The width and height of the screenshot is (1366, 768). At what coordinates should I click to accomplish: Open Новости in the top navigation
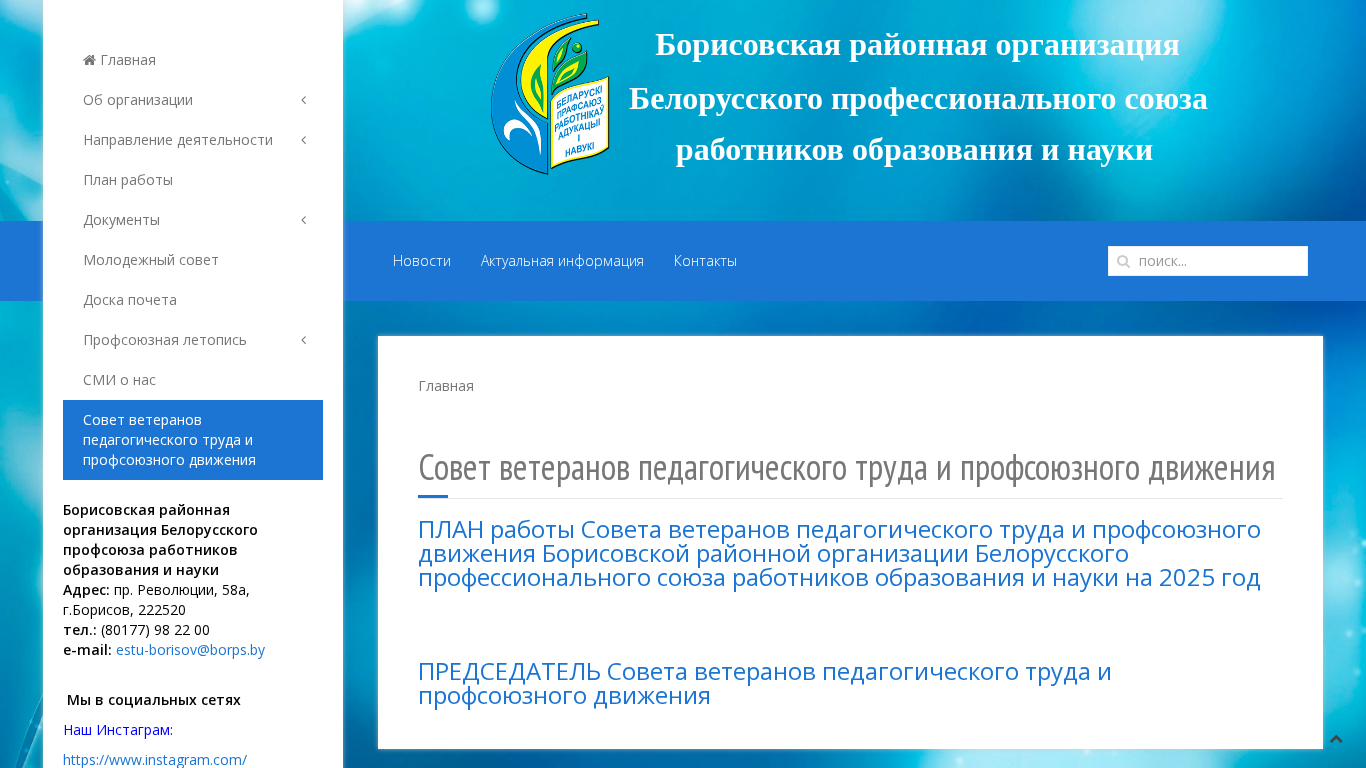pyautogui.click(x=422, y=261)
